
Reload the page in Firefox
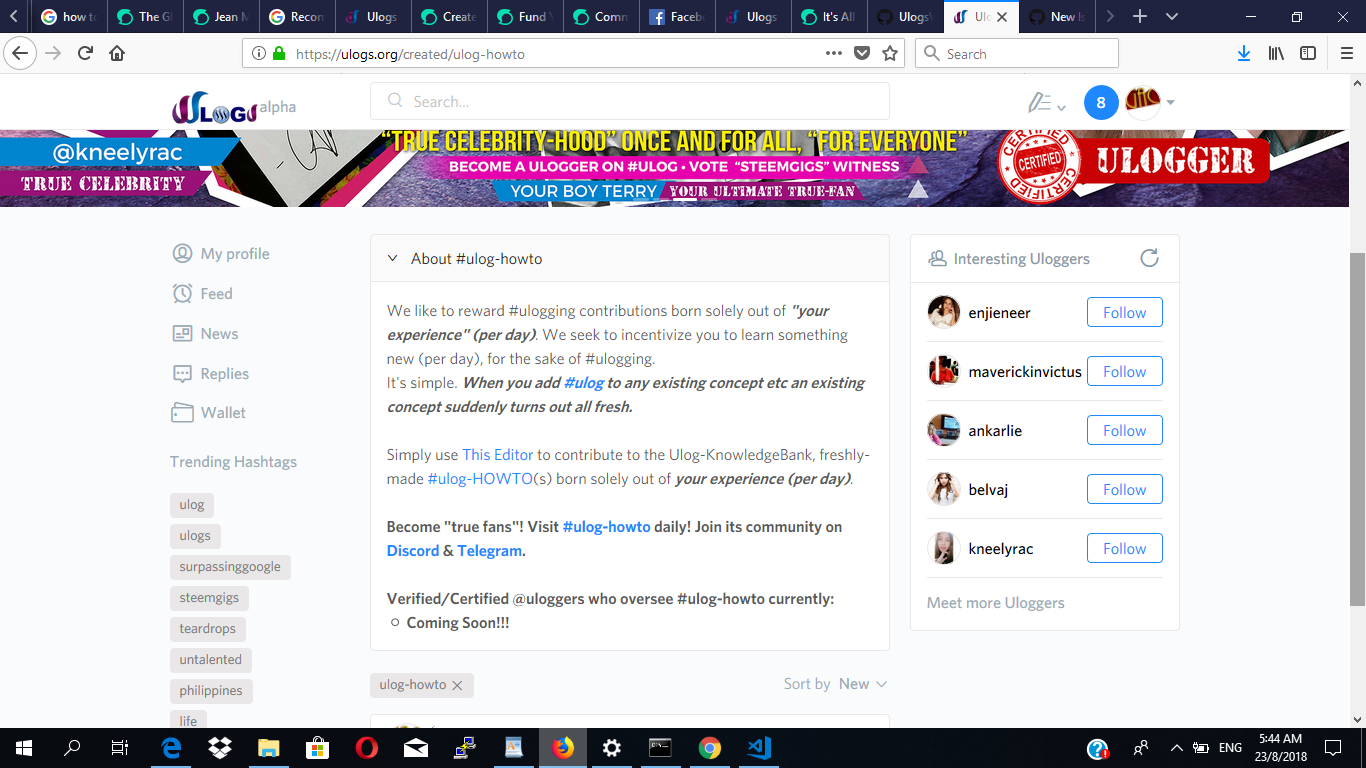pos(86,54)
